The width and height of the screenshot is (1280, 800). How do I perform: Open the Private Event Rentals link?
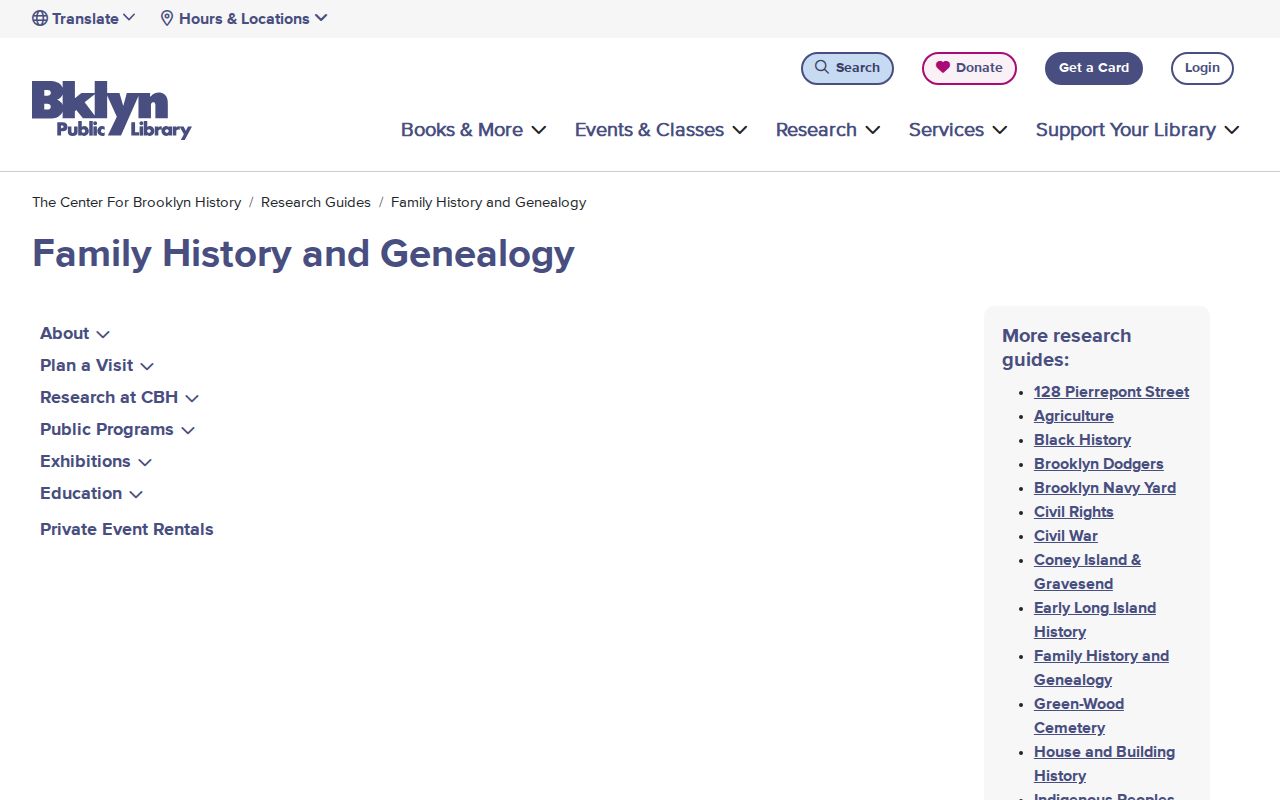tap(127, 529)
